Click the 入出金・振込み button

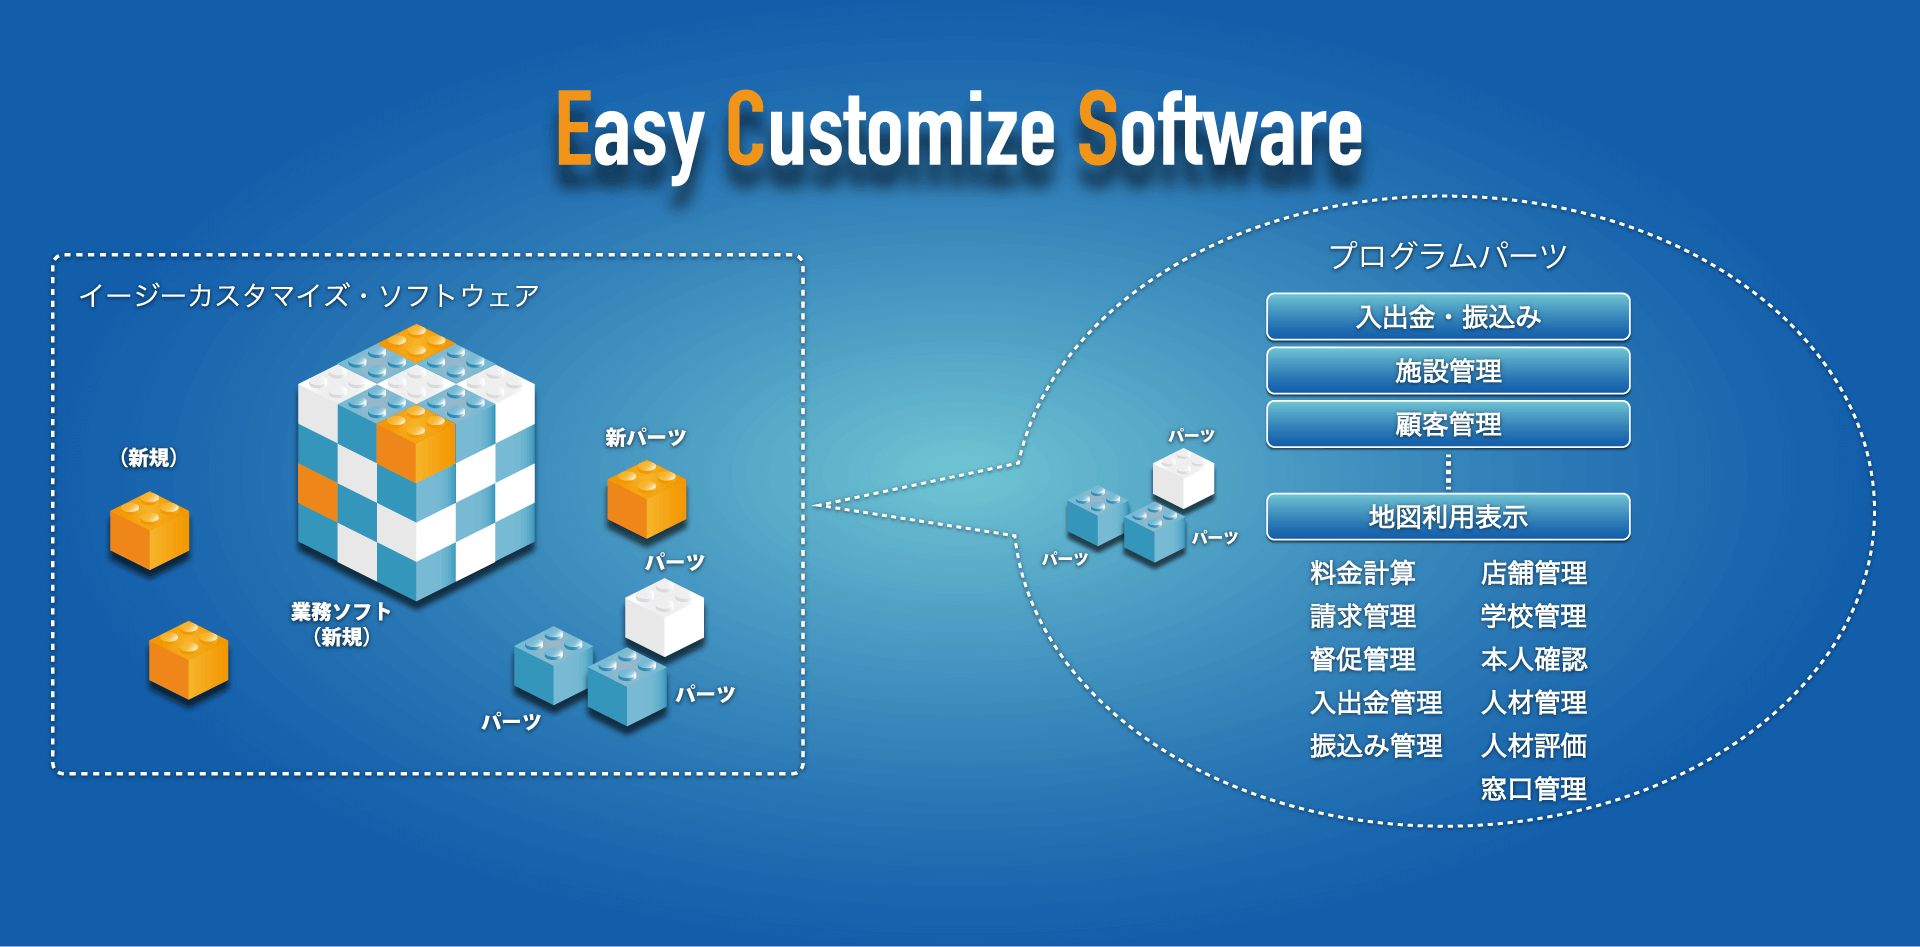pos(1448,317)
